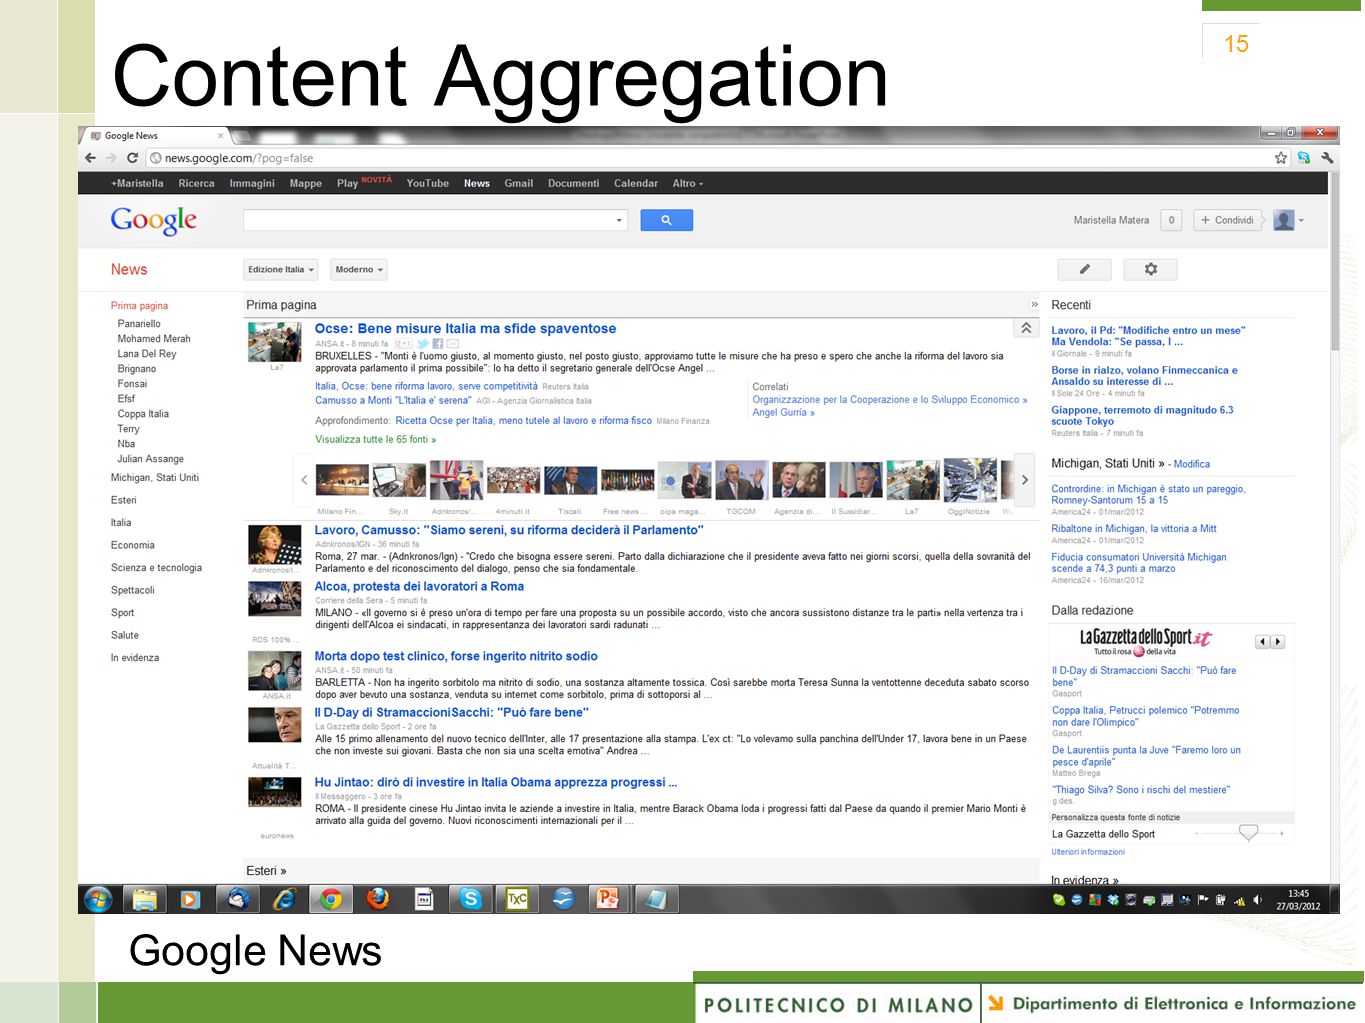Screen dimensions: 1365x1023
Task: Open the Chrome wrench menu
Action: (x=1327, y=158)
